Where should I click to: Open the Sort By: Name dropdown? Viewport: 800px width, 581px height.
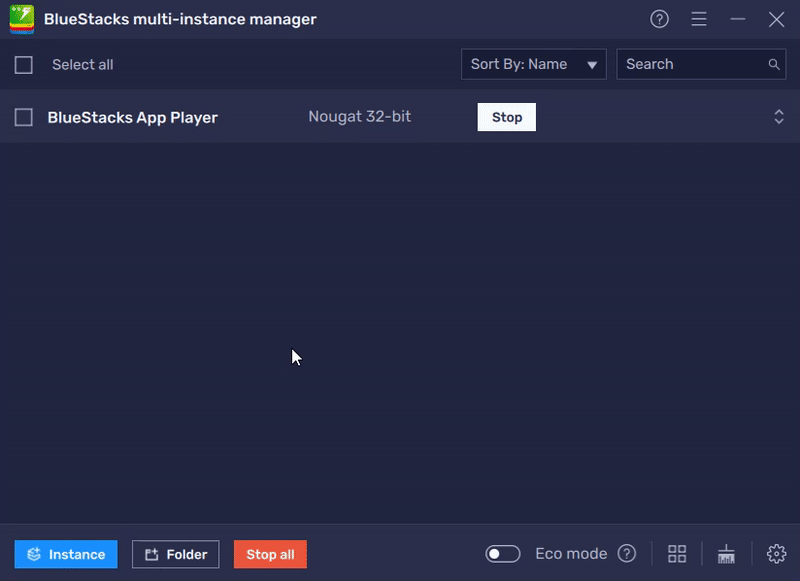click(534, 64)
